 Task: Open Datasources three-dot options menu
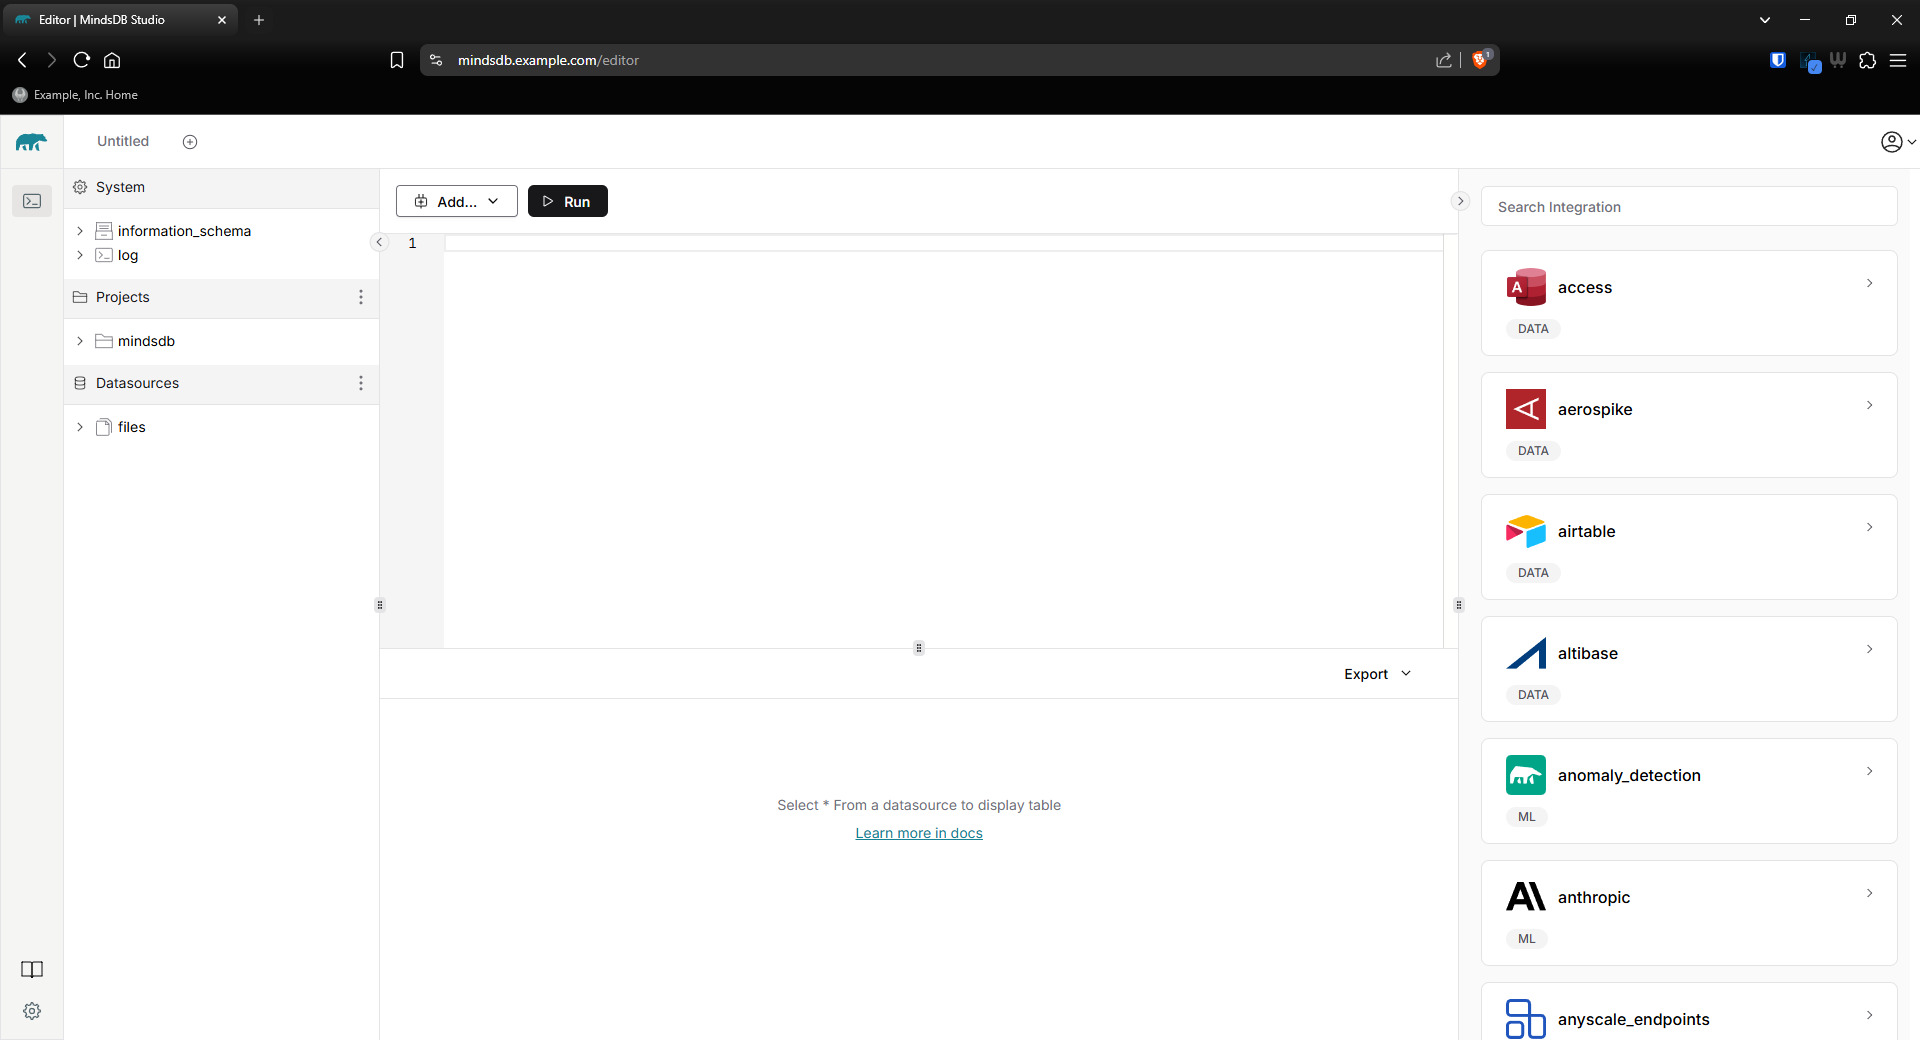pyautogui.click(x=361, y=383)
